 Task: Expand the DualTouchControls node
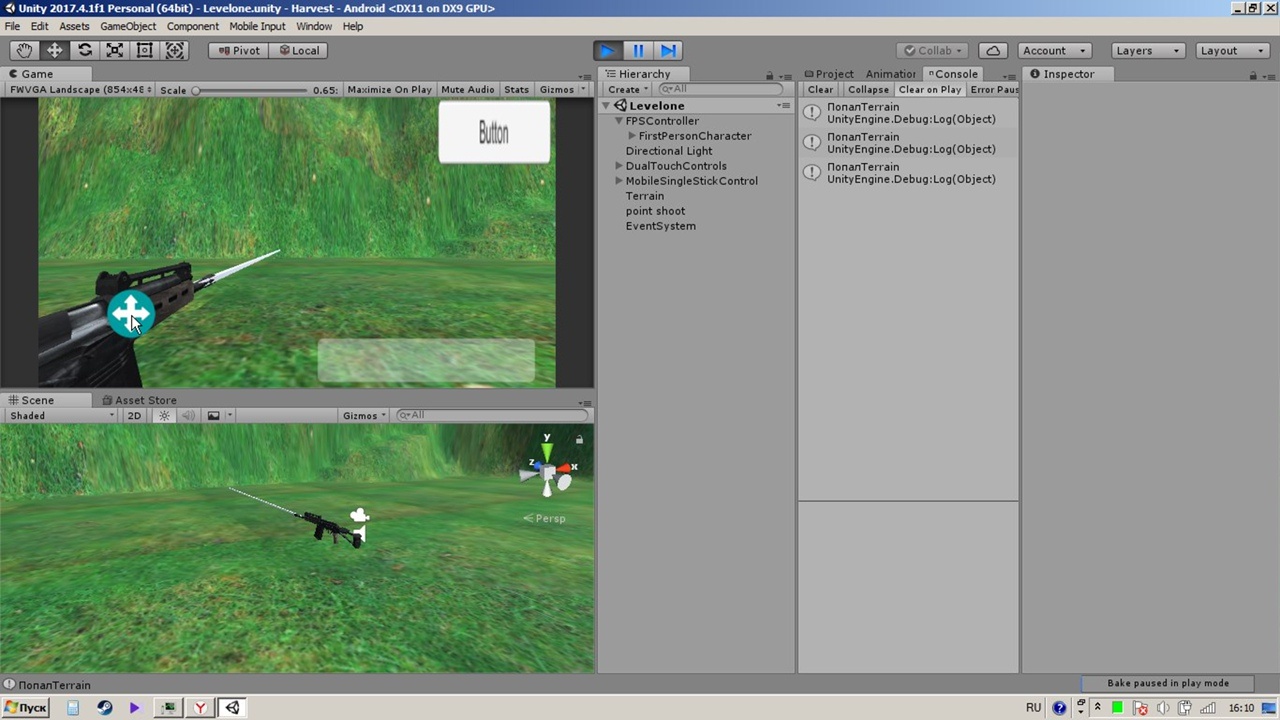click(x=619, y=166)
